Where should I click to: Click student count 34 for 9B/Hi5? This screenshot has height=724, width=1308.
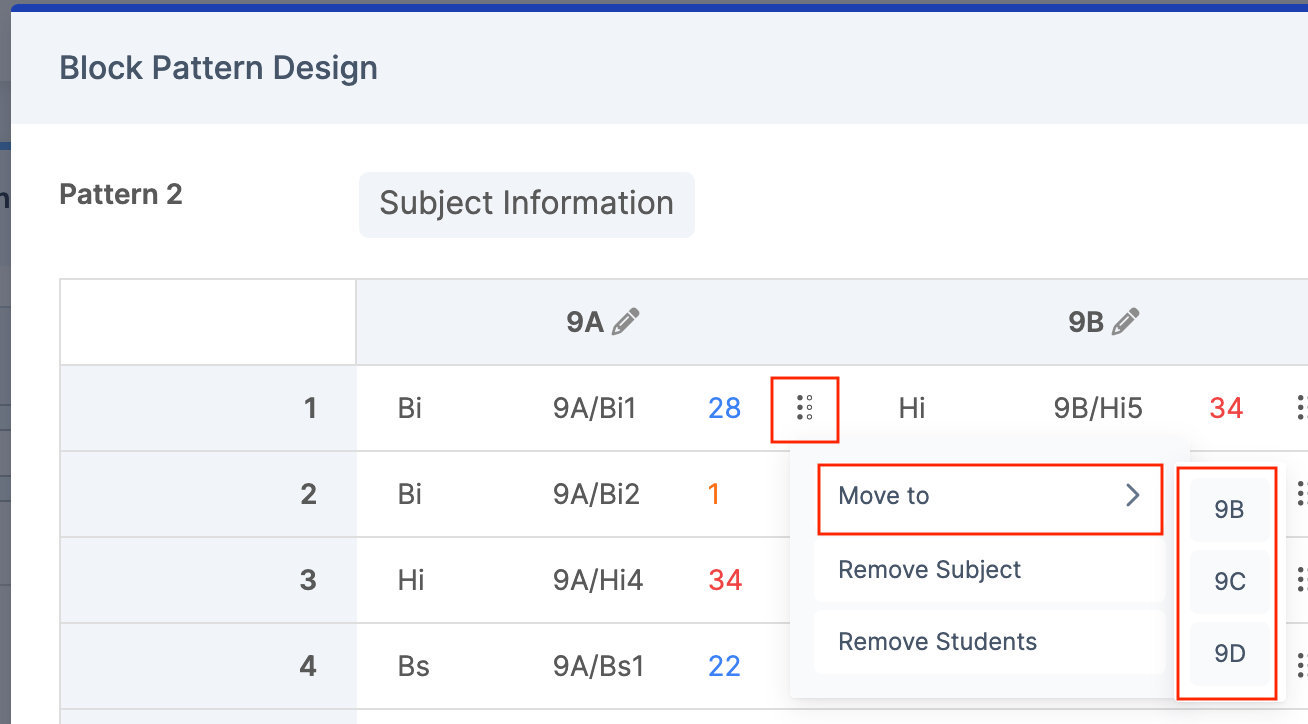point(1226,408)
